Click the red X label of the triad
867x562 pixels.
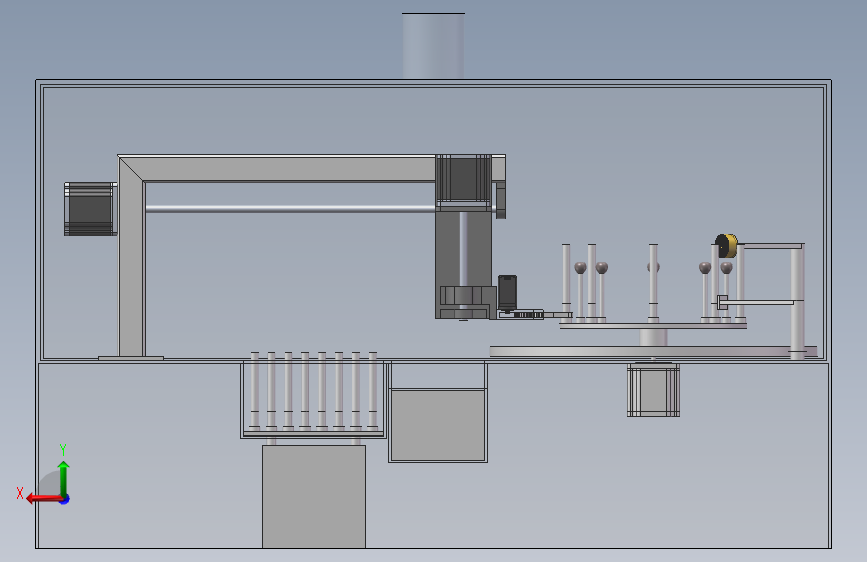(x=20, y=493)
